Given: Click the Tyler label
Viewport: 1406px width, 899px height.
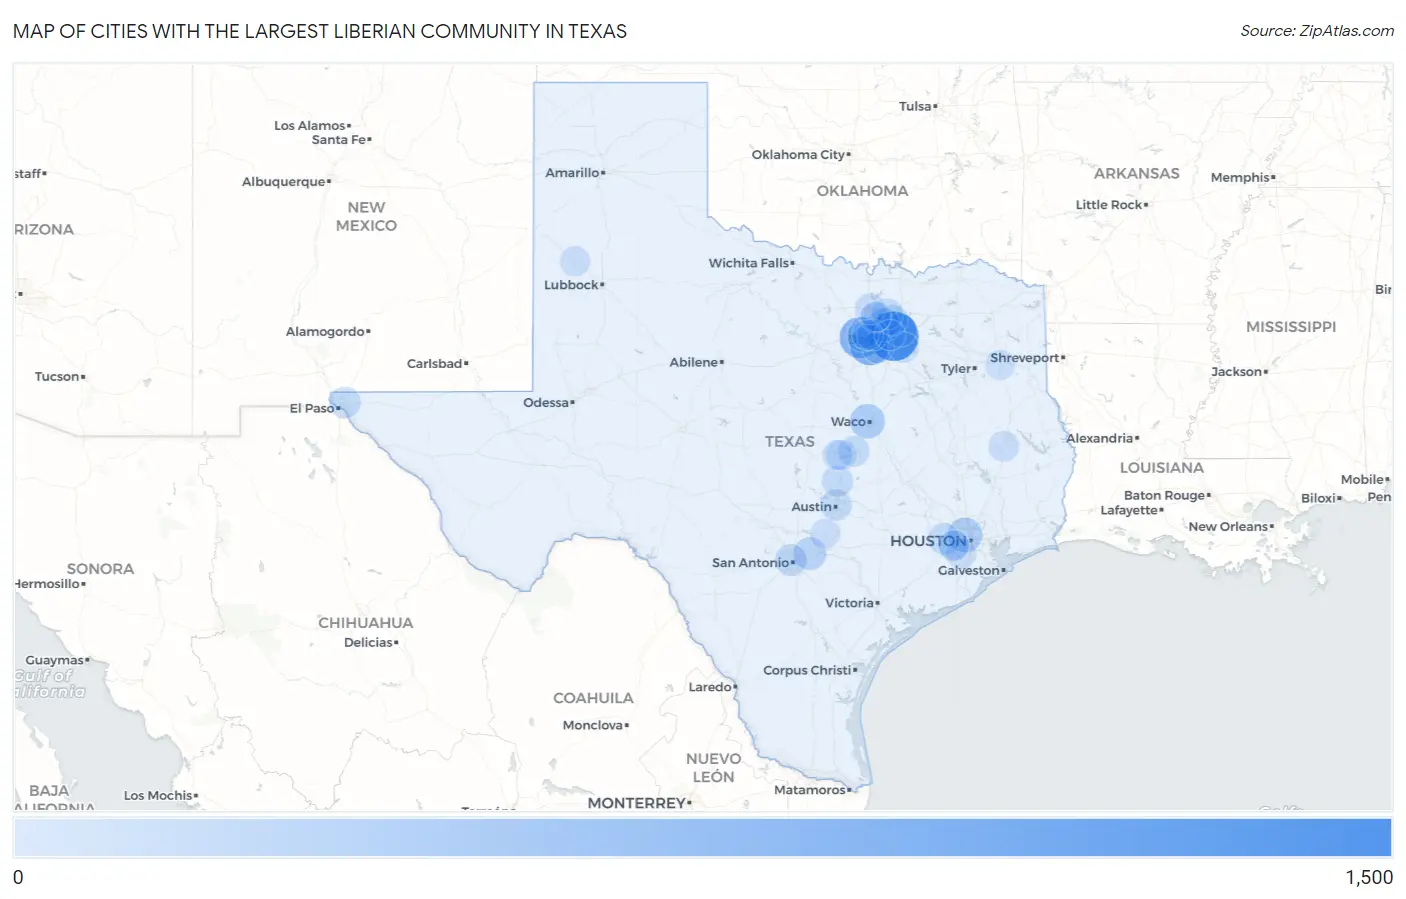Looking at the screenshot, I should tap(956, 369).
